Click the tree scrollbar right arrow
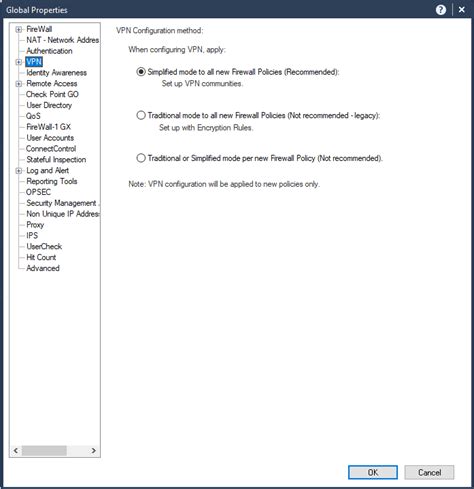474x489 pixels. coord(94,451)
